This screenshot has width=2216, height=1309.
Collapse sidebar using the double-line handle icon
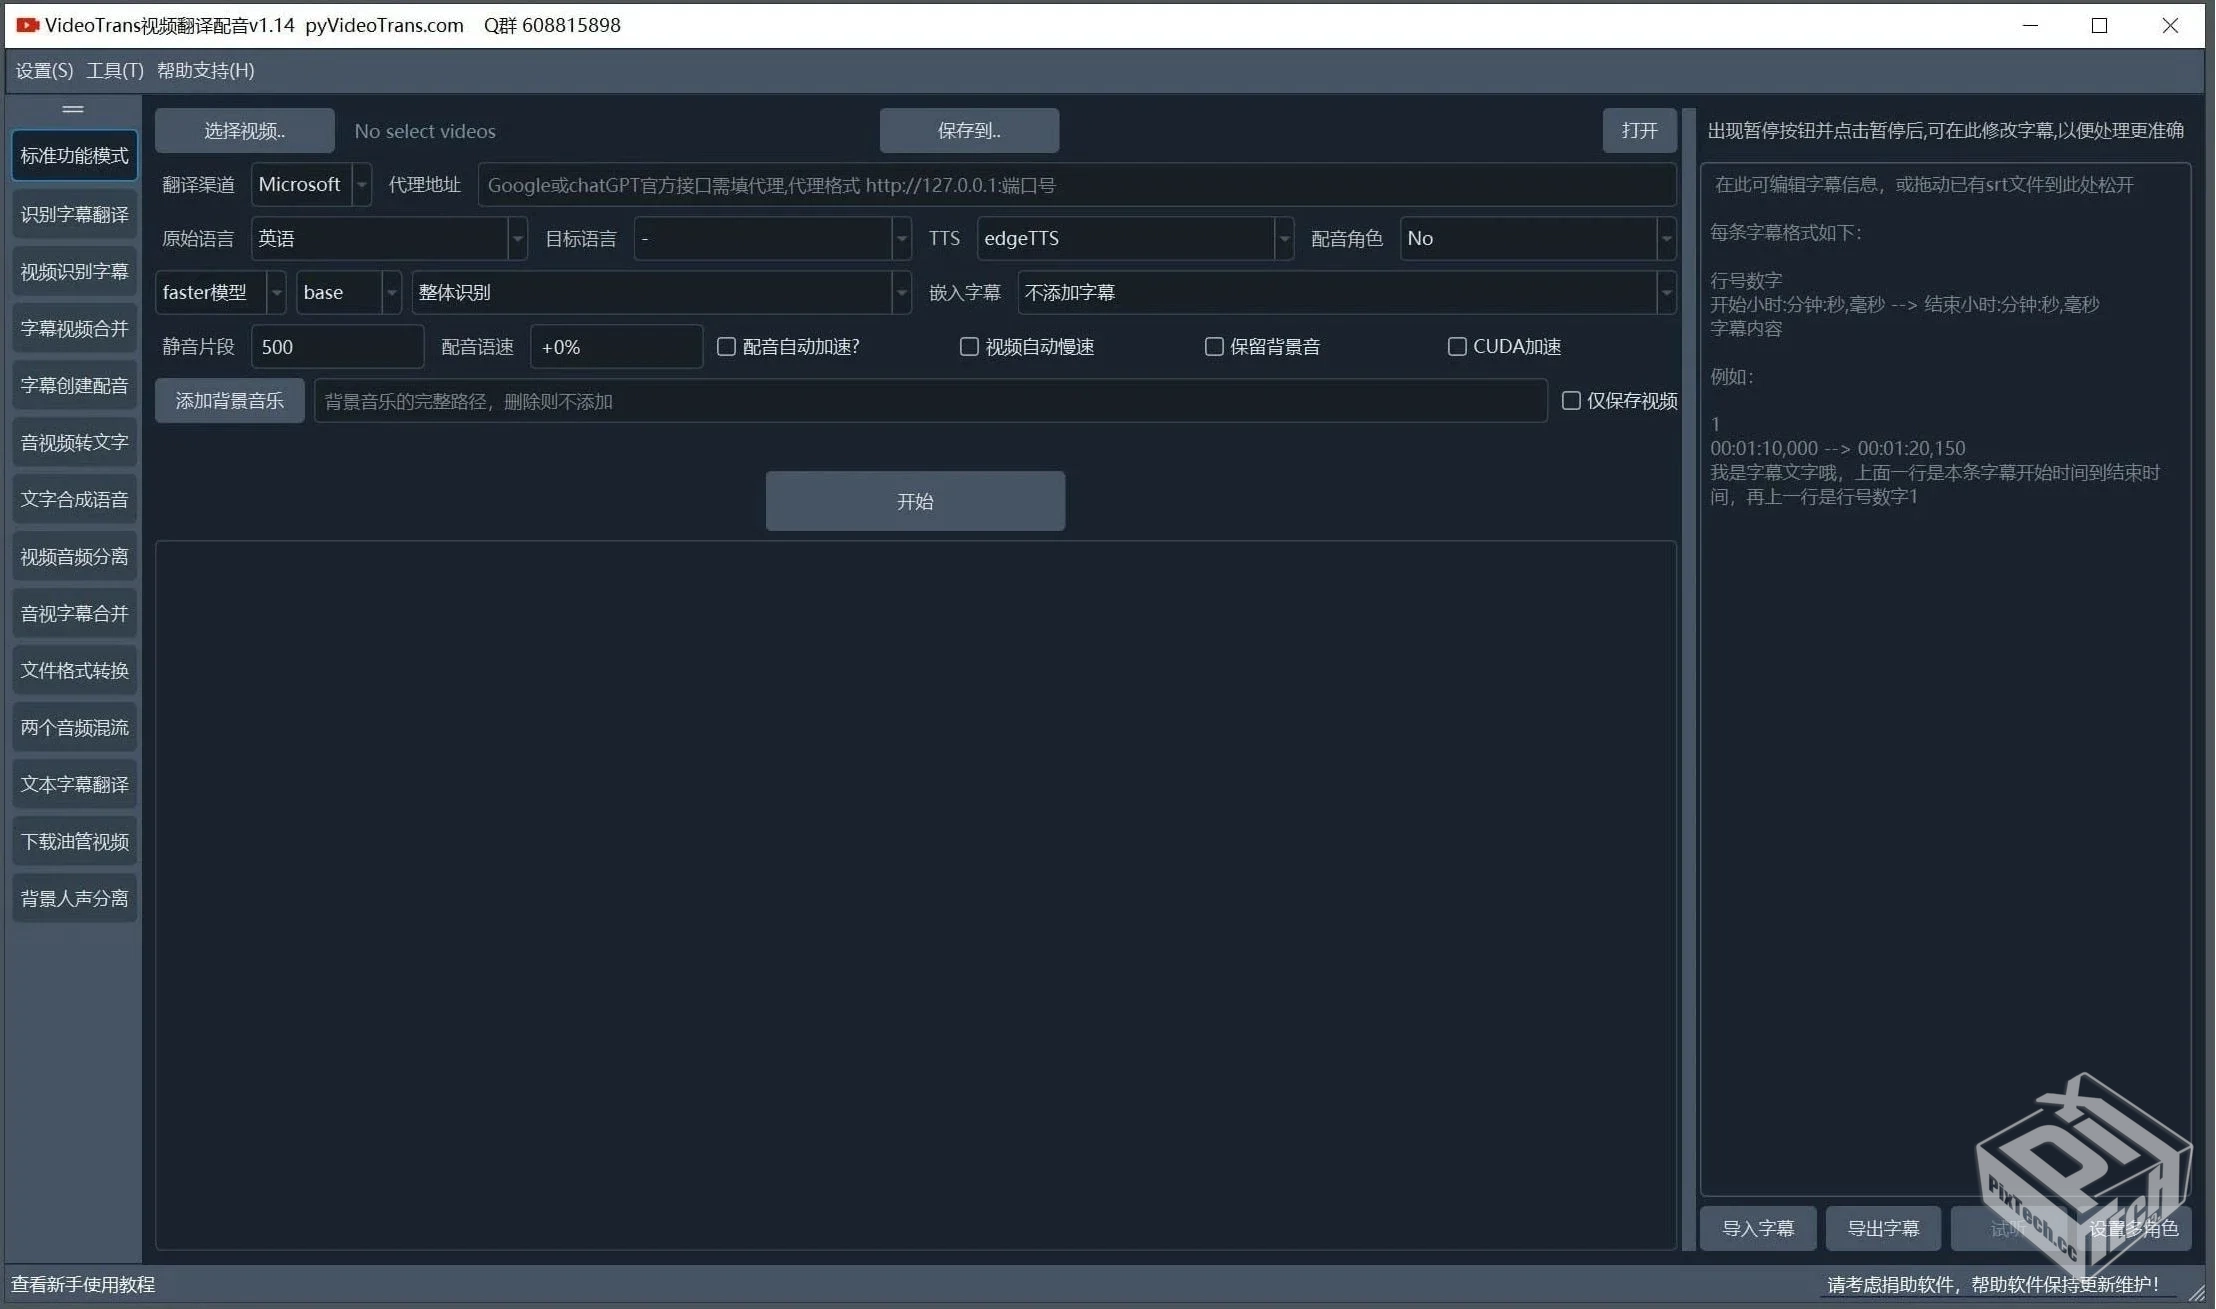pyautogui.click(x=73, y=109)
